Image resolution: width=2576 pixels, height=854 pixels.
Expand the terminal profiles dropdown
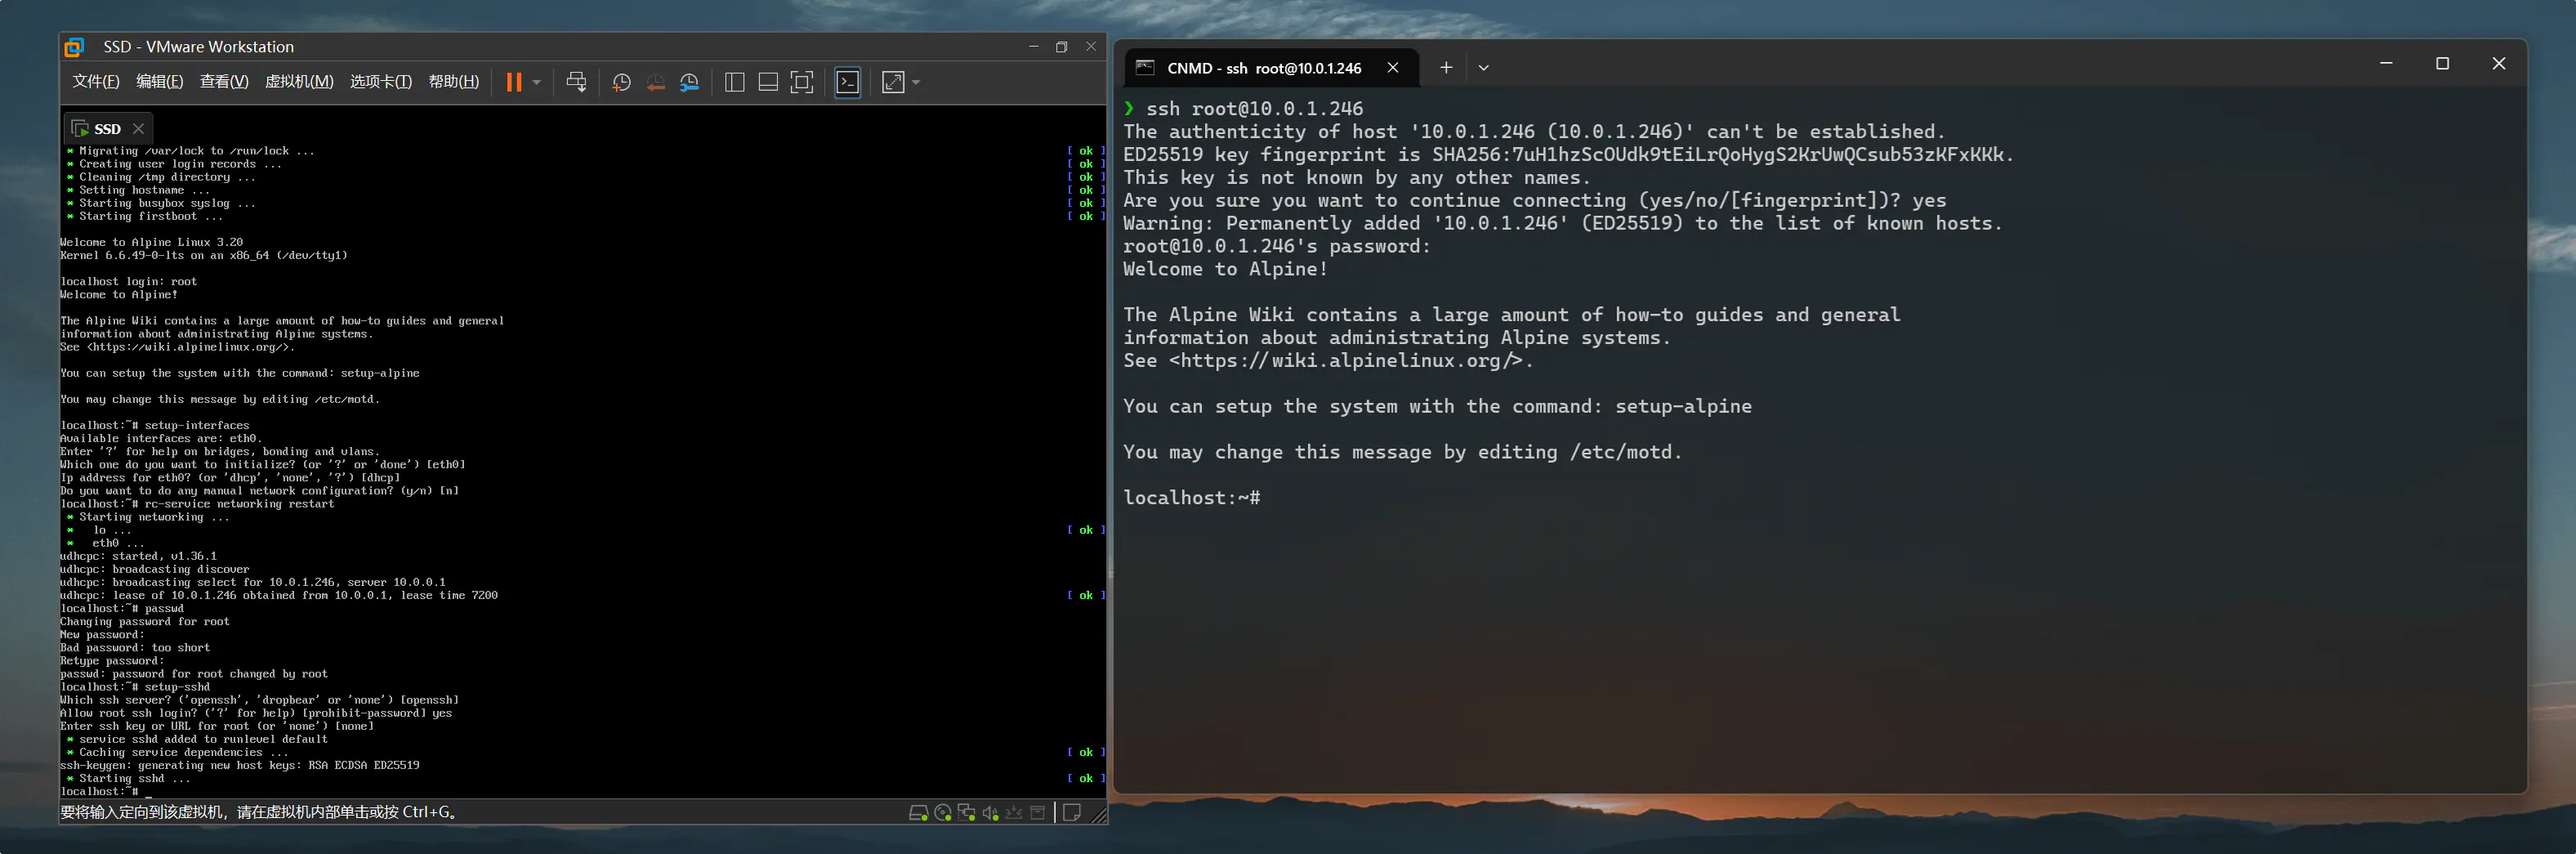coord(1483,68)
